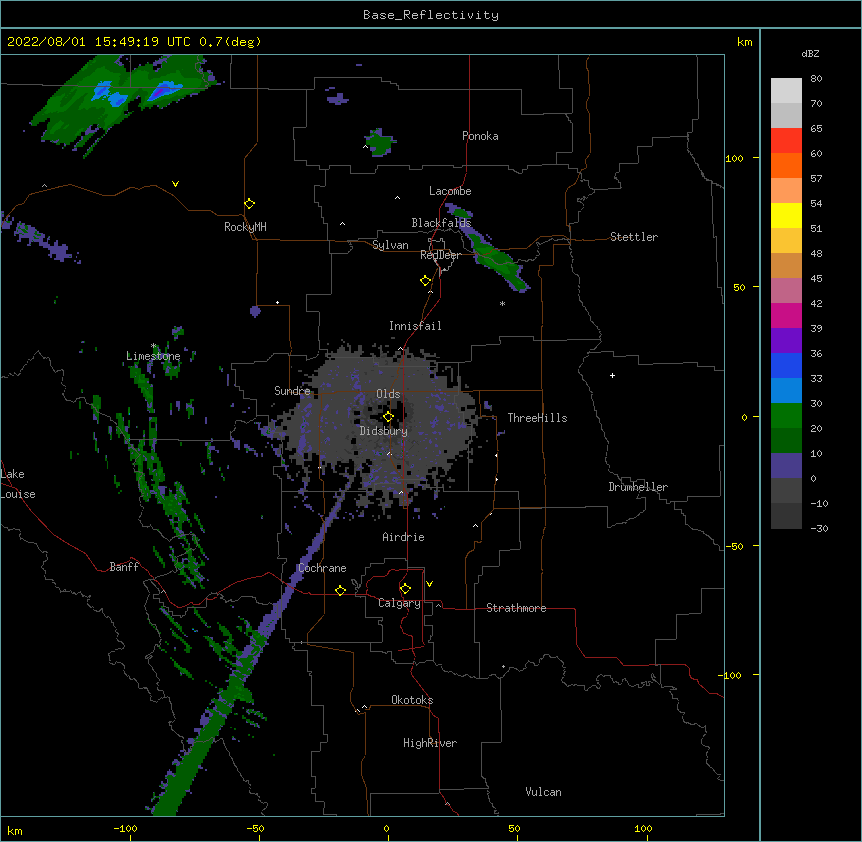The width and height of the screenshot is (862, 842).
Task: Click the Drumheller label
Action: [x=638, y=487]
